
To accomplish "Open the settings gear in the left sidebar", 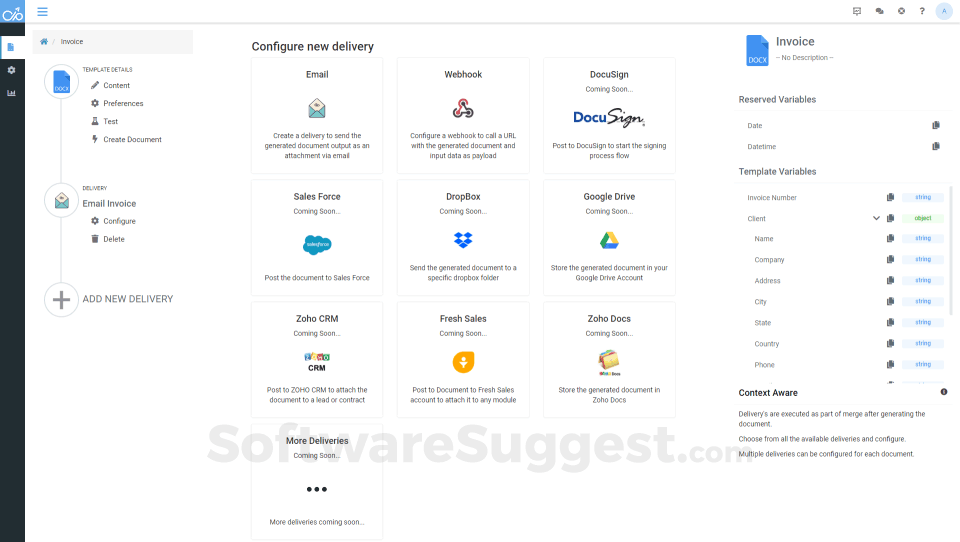I will [11, 70].
